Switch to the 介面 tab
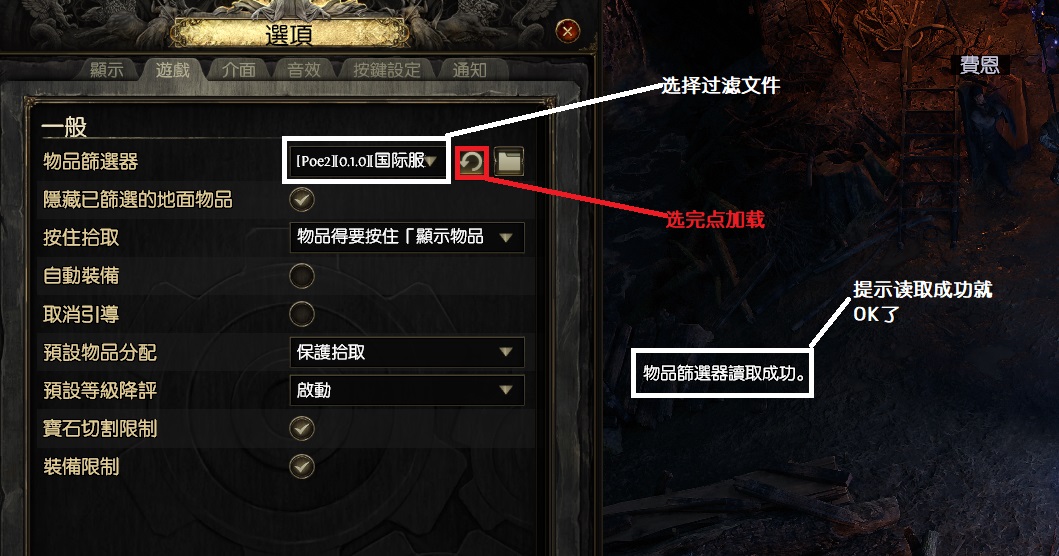 pos(238,70)
